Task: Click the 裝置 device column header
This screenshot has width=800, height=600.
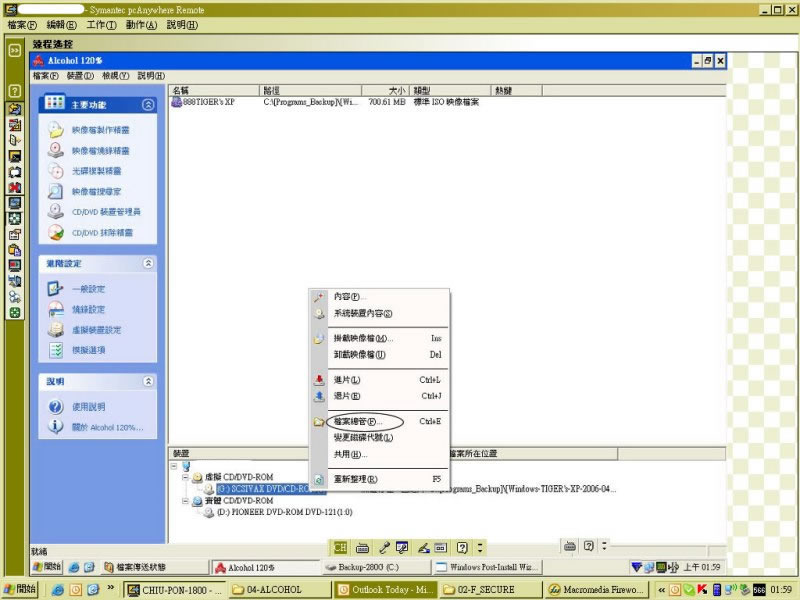Action: 239,453
